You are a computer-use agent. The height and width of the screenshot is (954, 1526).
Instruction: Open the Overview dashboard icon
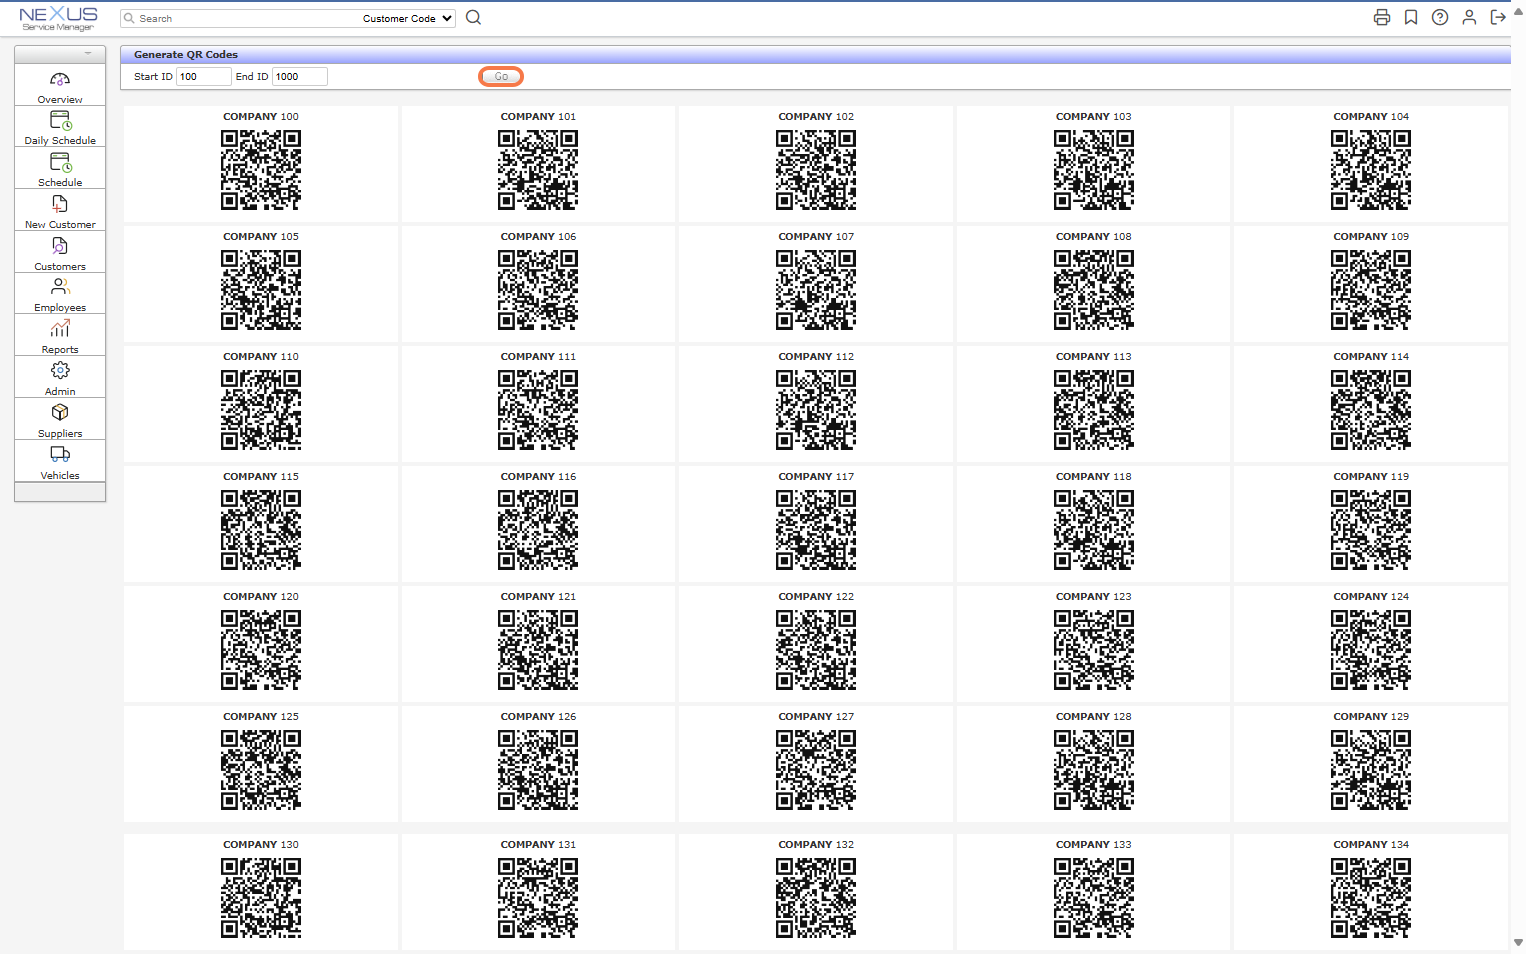(x=60, y=80)
